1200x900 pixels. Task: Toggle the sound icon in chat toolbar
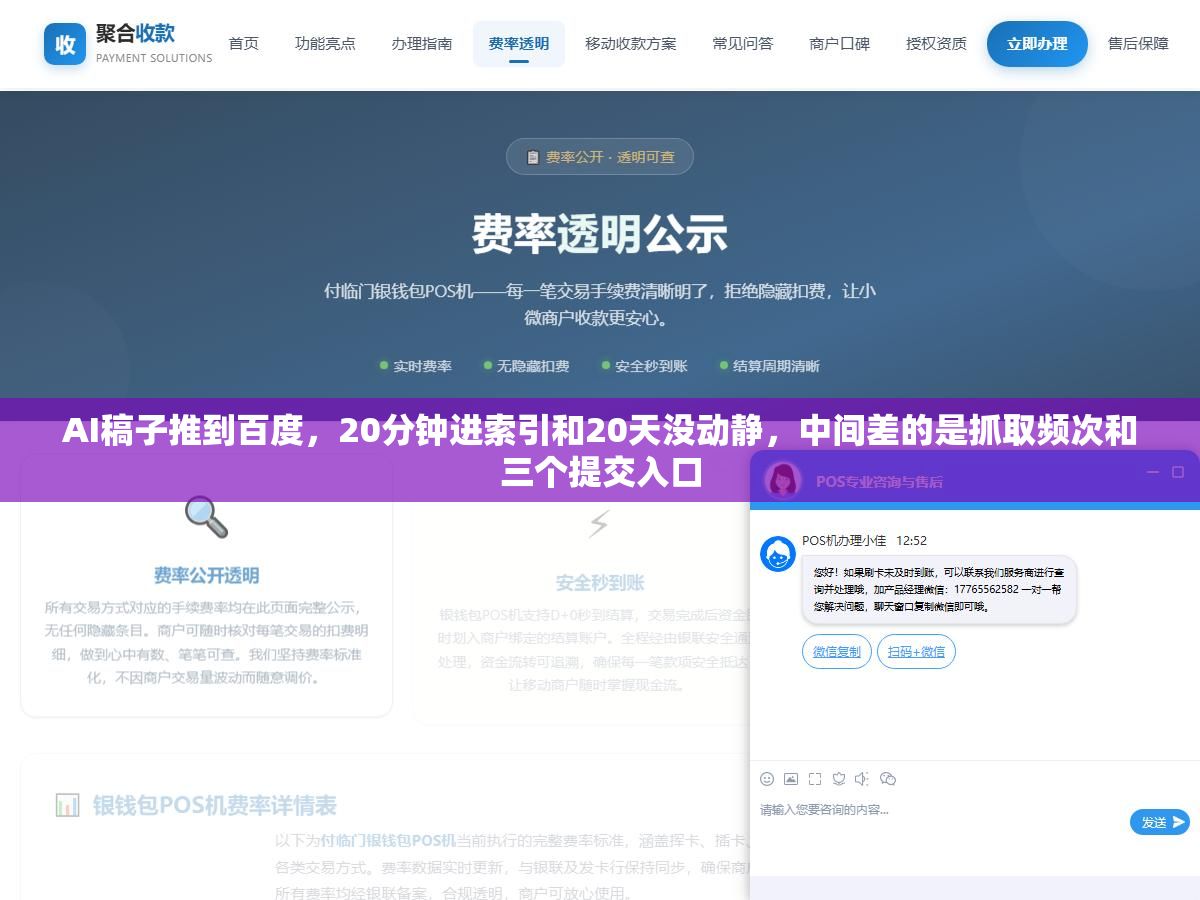863,779
